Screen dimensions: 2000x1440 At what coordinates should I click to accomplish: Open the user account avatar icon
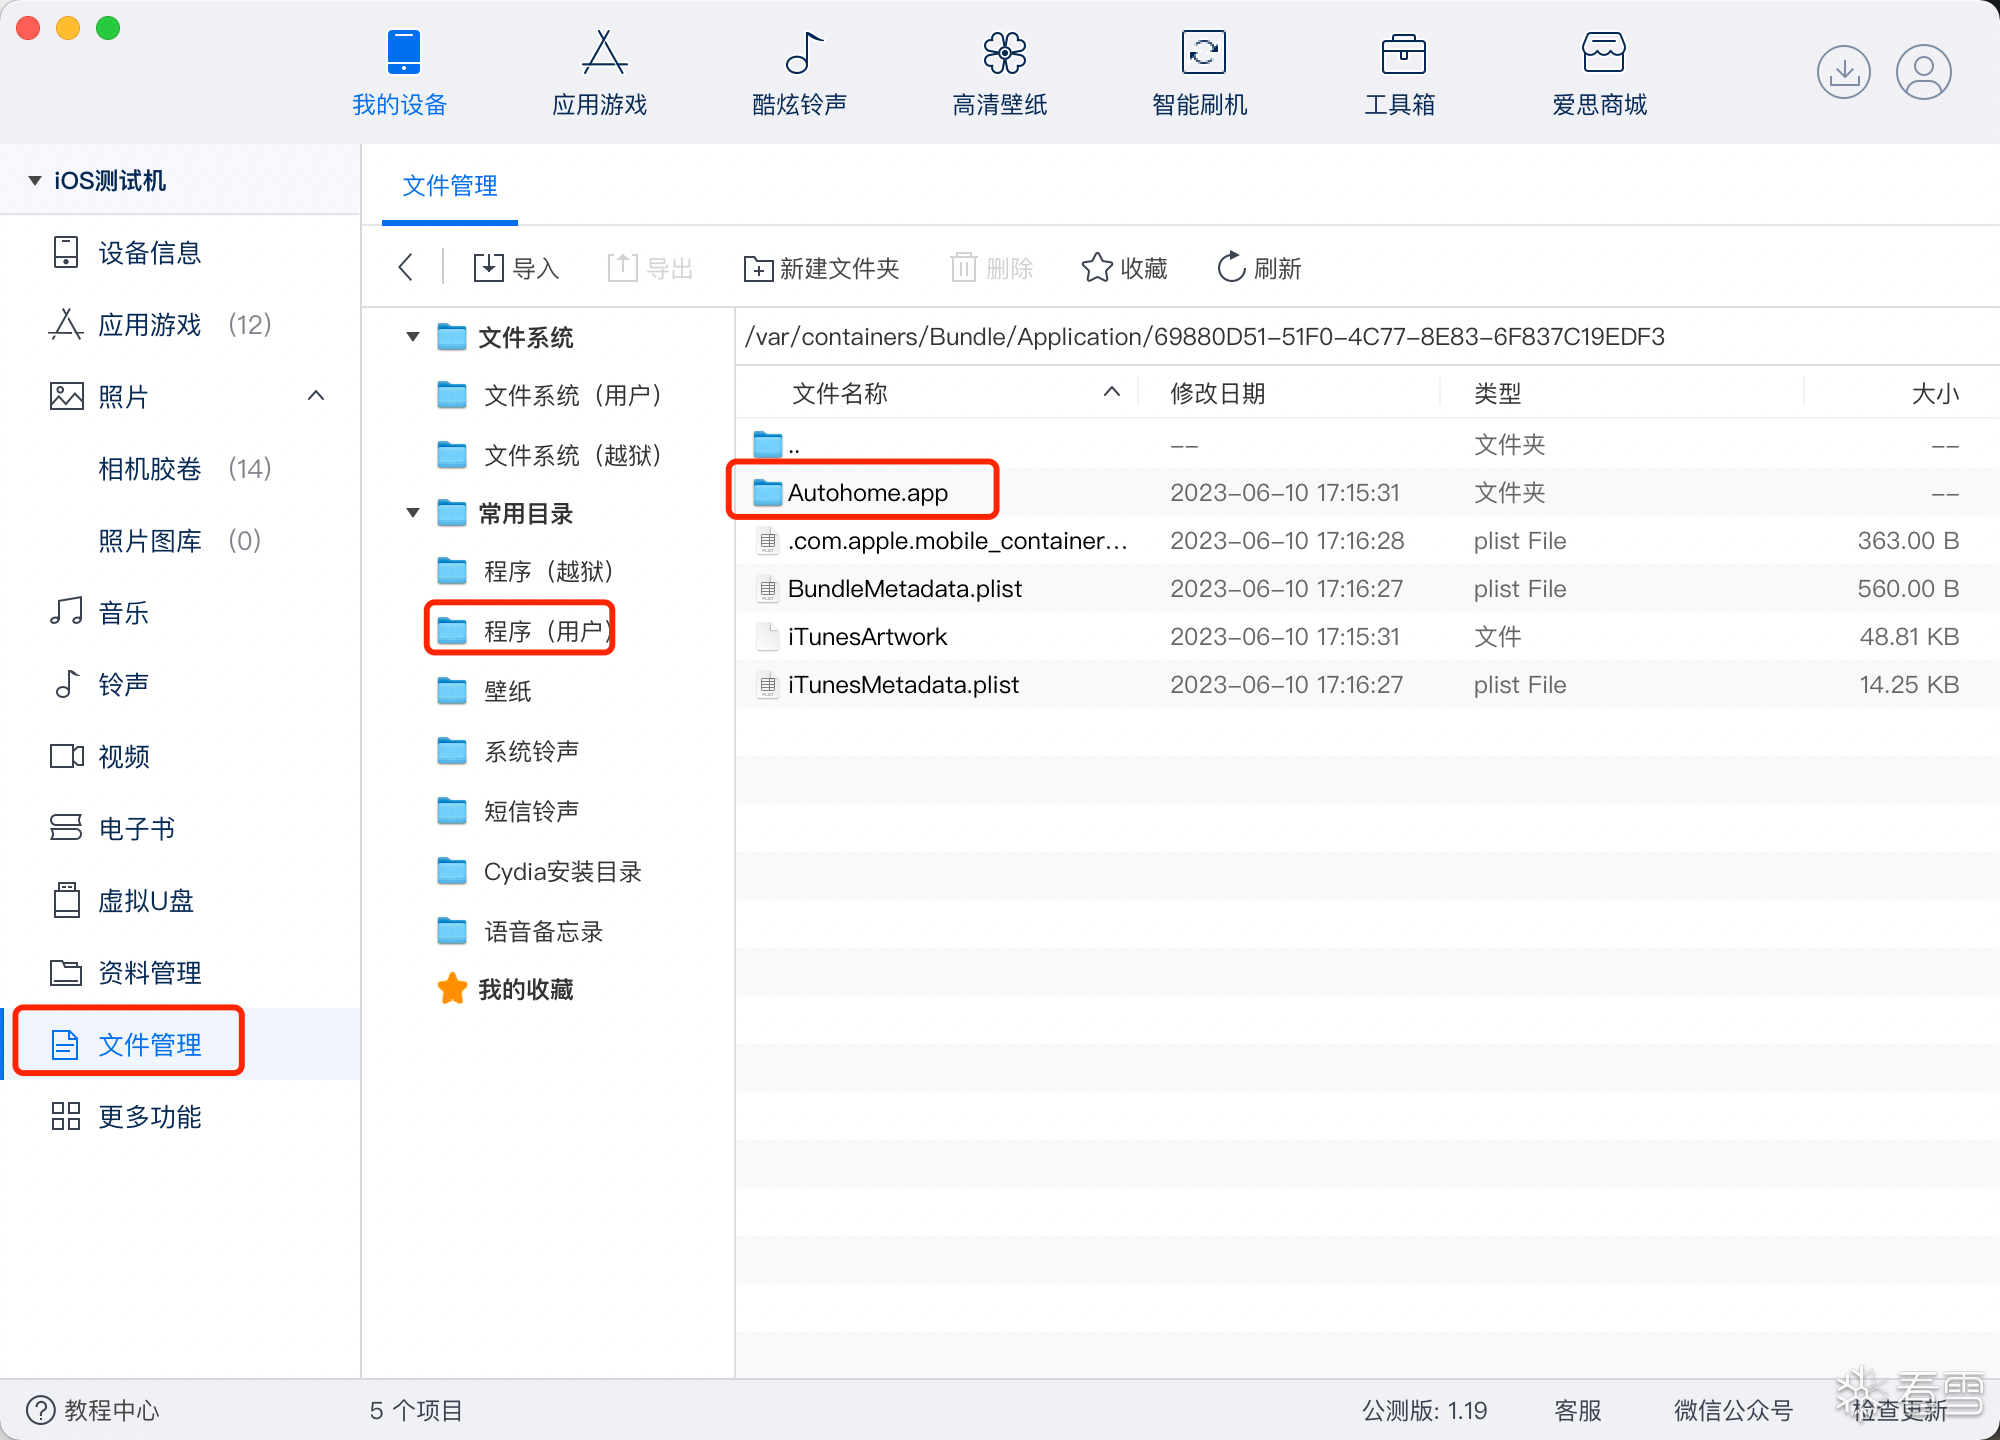[x=1923, y=72]
